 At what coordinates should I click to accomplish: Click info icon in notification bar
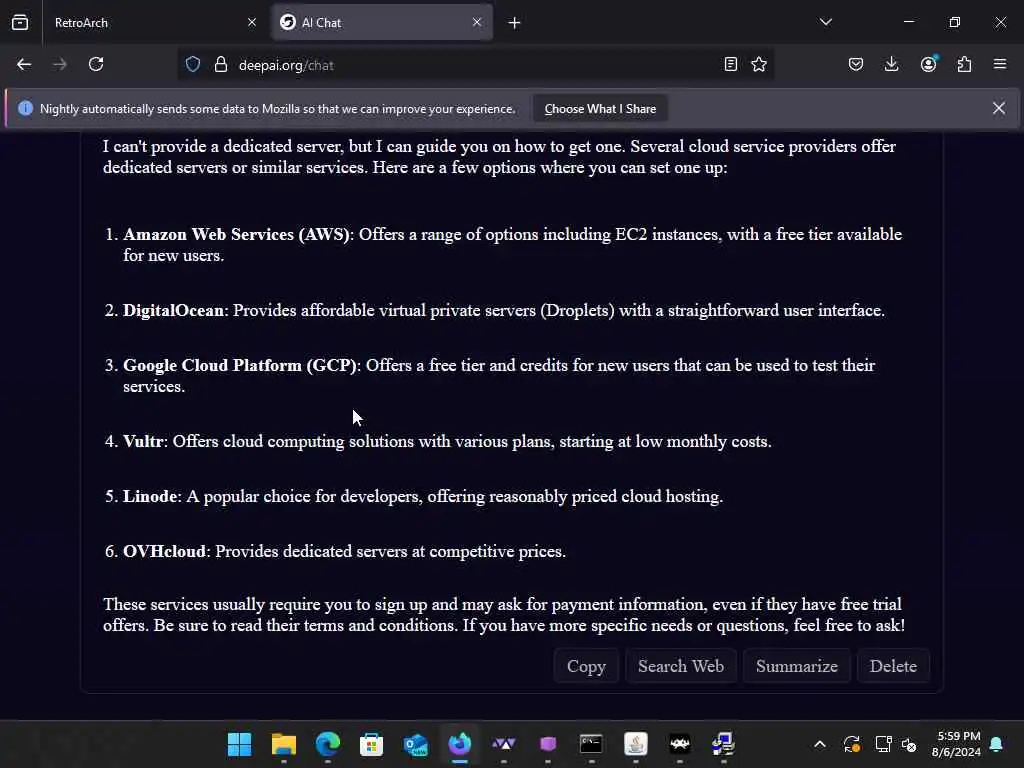25,108
